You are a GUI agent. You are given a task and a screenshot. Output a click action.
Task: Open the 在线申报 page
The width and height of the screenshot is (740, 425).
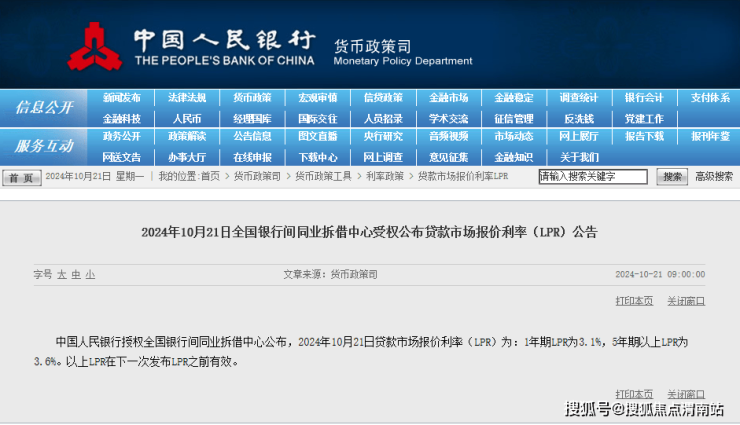point(252,157)
